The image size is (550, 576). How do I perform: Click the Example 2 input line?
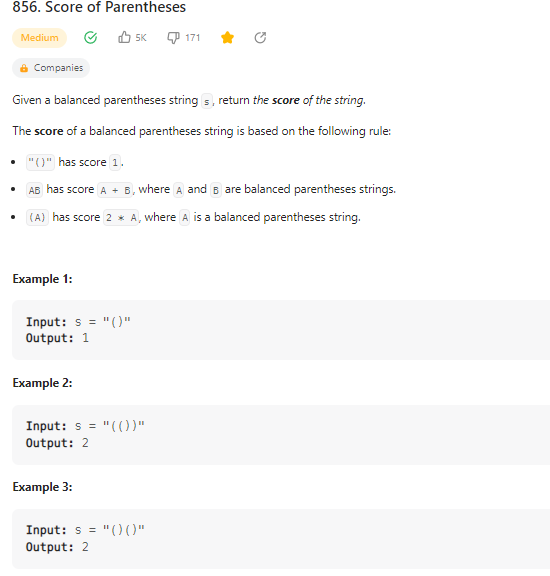coord(85,426)
